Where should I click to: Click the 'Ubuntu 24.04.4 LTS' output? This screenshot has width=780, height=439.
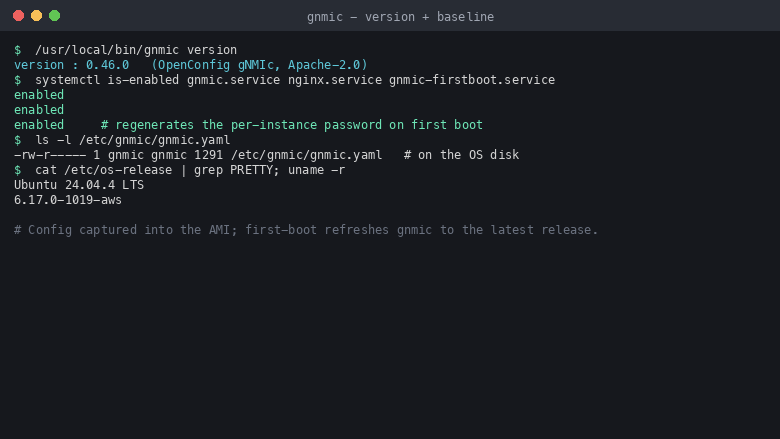click(79, 185)
